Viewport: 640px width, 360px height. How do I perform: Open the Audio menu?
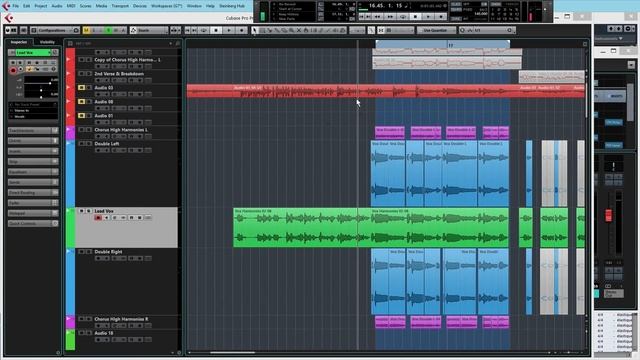57,6
